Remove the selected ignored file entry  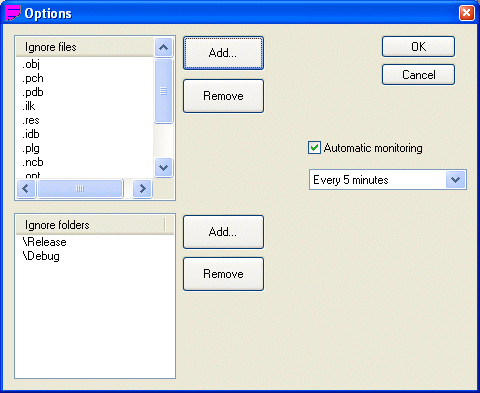click(223, 96)
